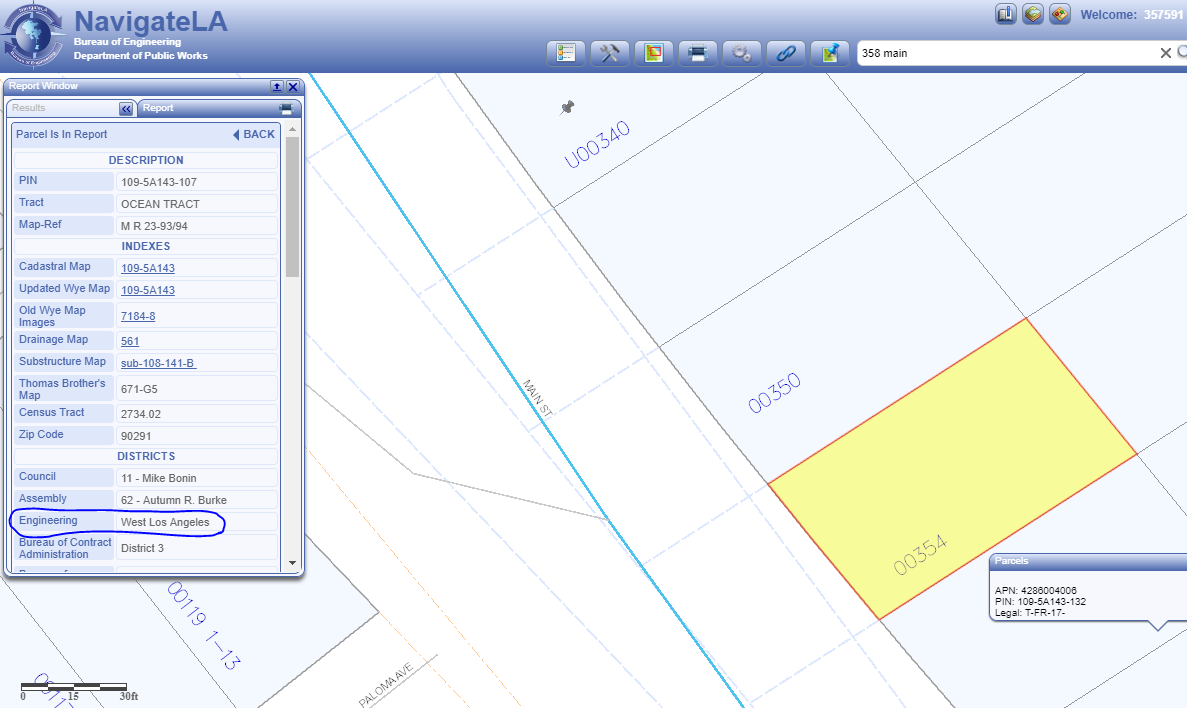Image resolution: width=1187 pixels, height=708 pixels.
Task: Click the PIN value 109-5A143-107
Action: pyautogui.click(x=159, y=182)
